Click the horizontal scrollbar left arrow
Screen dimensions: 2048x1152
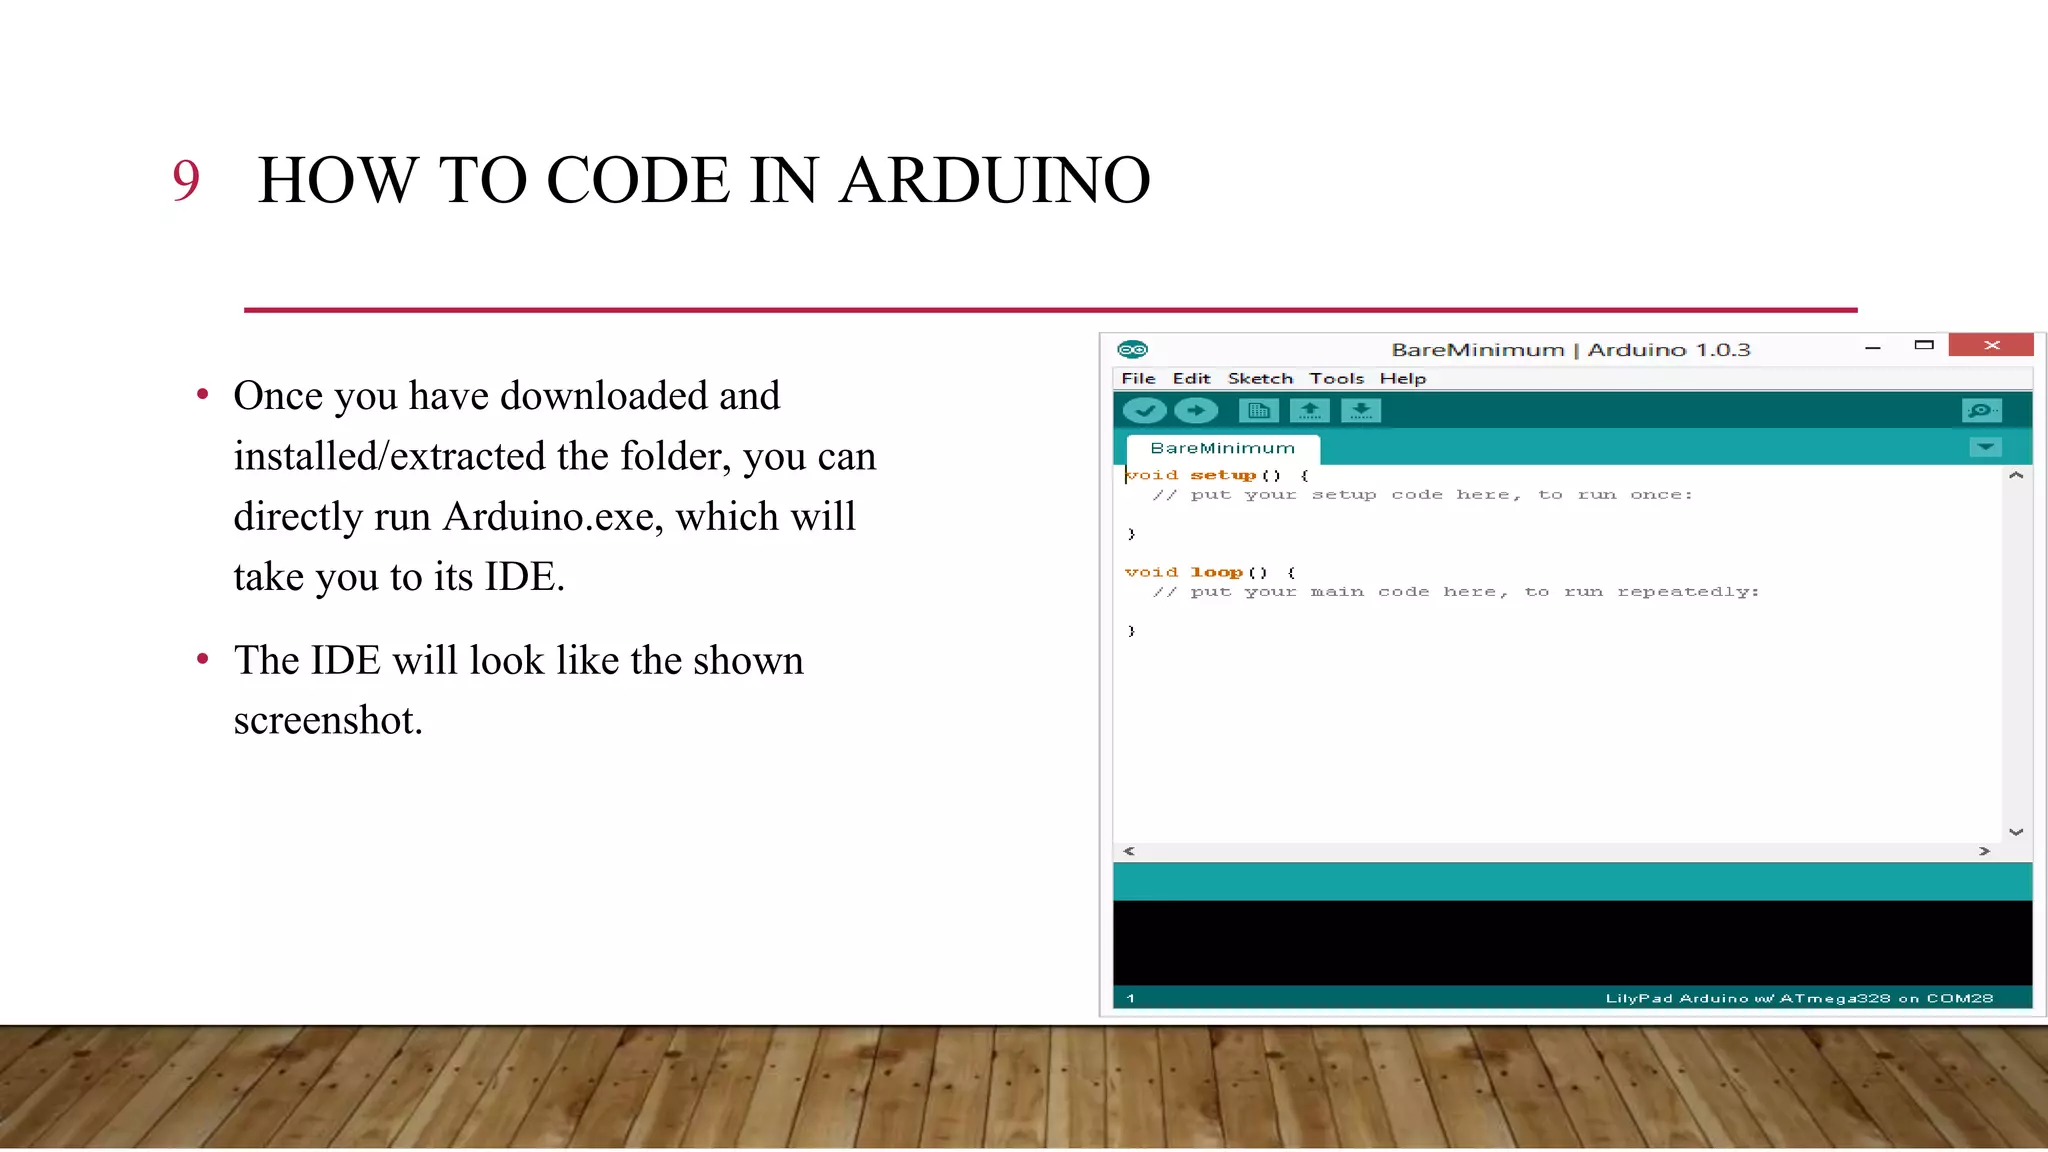coord(1129,851)
